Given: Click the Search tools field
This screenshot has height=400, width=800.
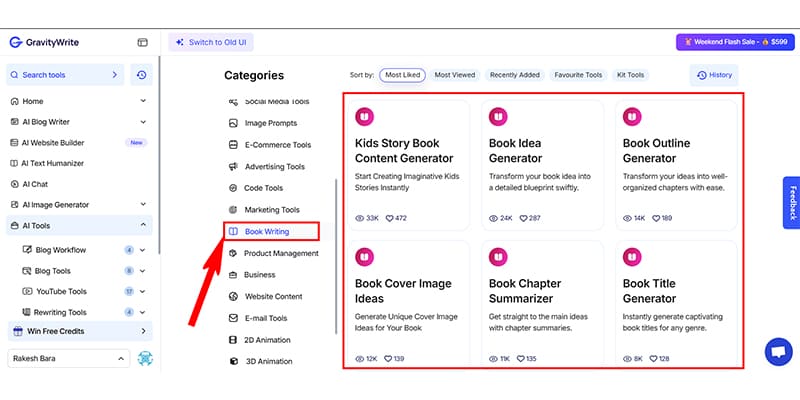Looking at the screenshot, I should pyautogui.click(x=65, y=75).
